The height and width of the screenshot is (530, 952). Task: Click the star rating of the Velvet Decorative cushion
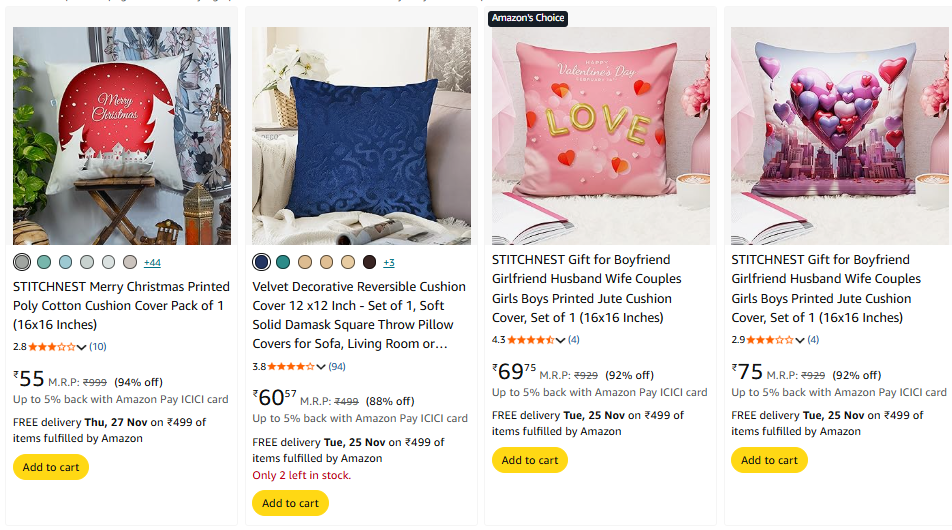tap(291, 367)
